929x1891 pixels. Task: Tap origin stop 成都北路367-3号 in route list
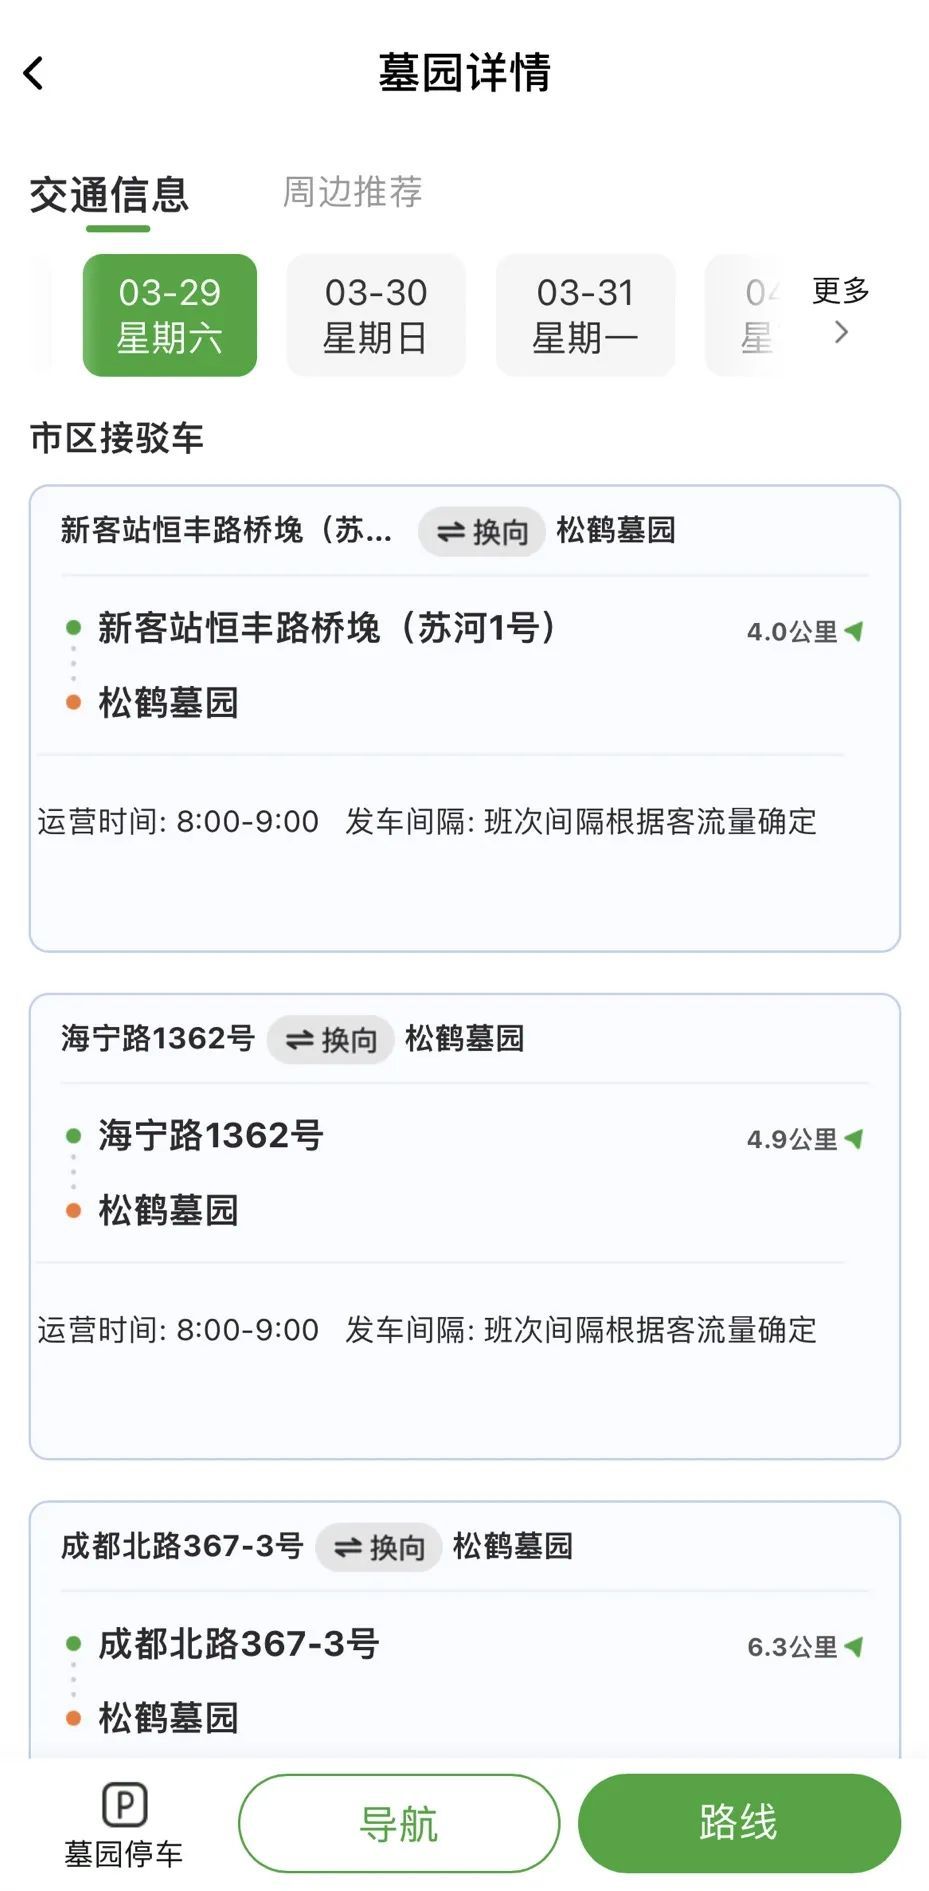[238, 1643]
